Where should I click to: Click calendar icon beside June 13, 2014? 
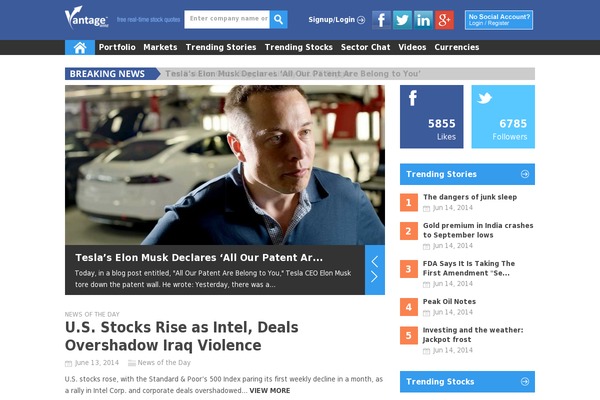[68, 363]
